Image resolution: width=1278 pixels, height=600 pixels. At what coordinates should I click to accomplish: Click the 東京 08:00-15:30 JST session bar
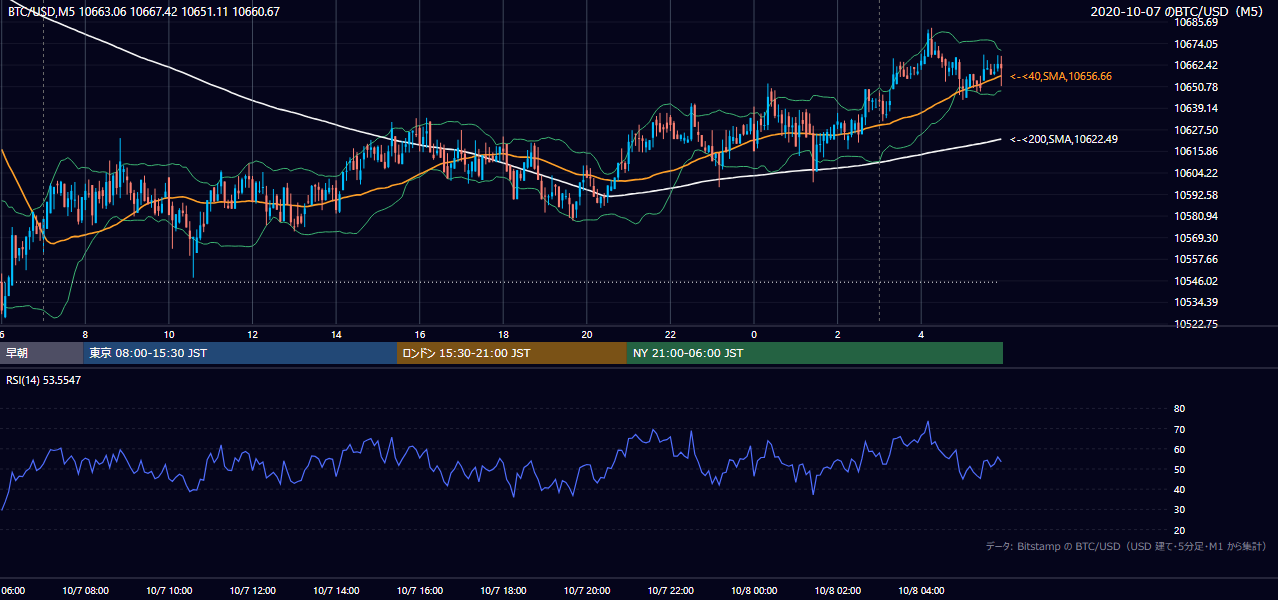coord(240,353)
